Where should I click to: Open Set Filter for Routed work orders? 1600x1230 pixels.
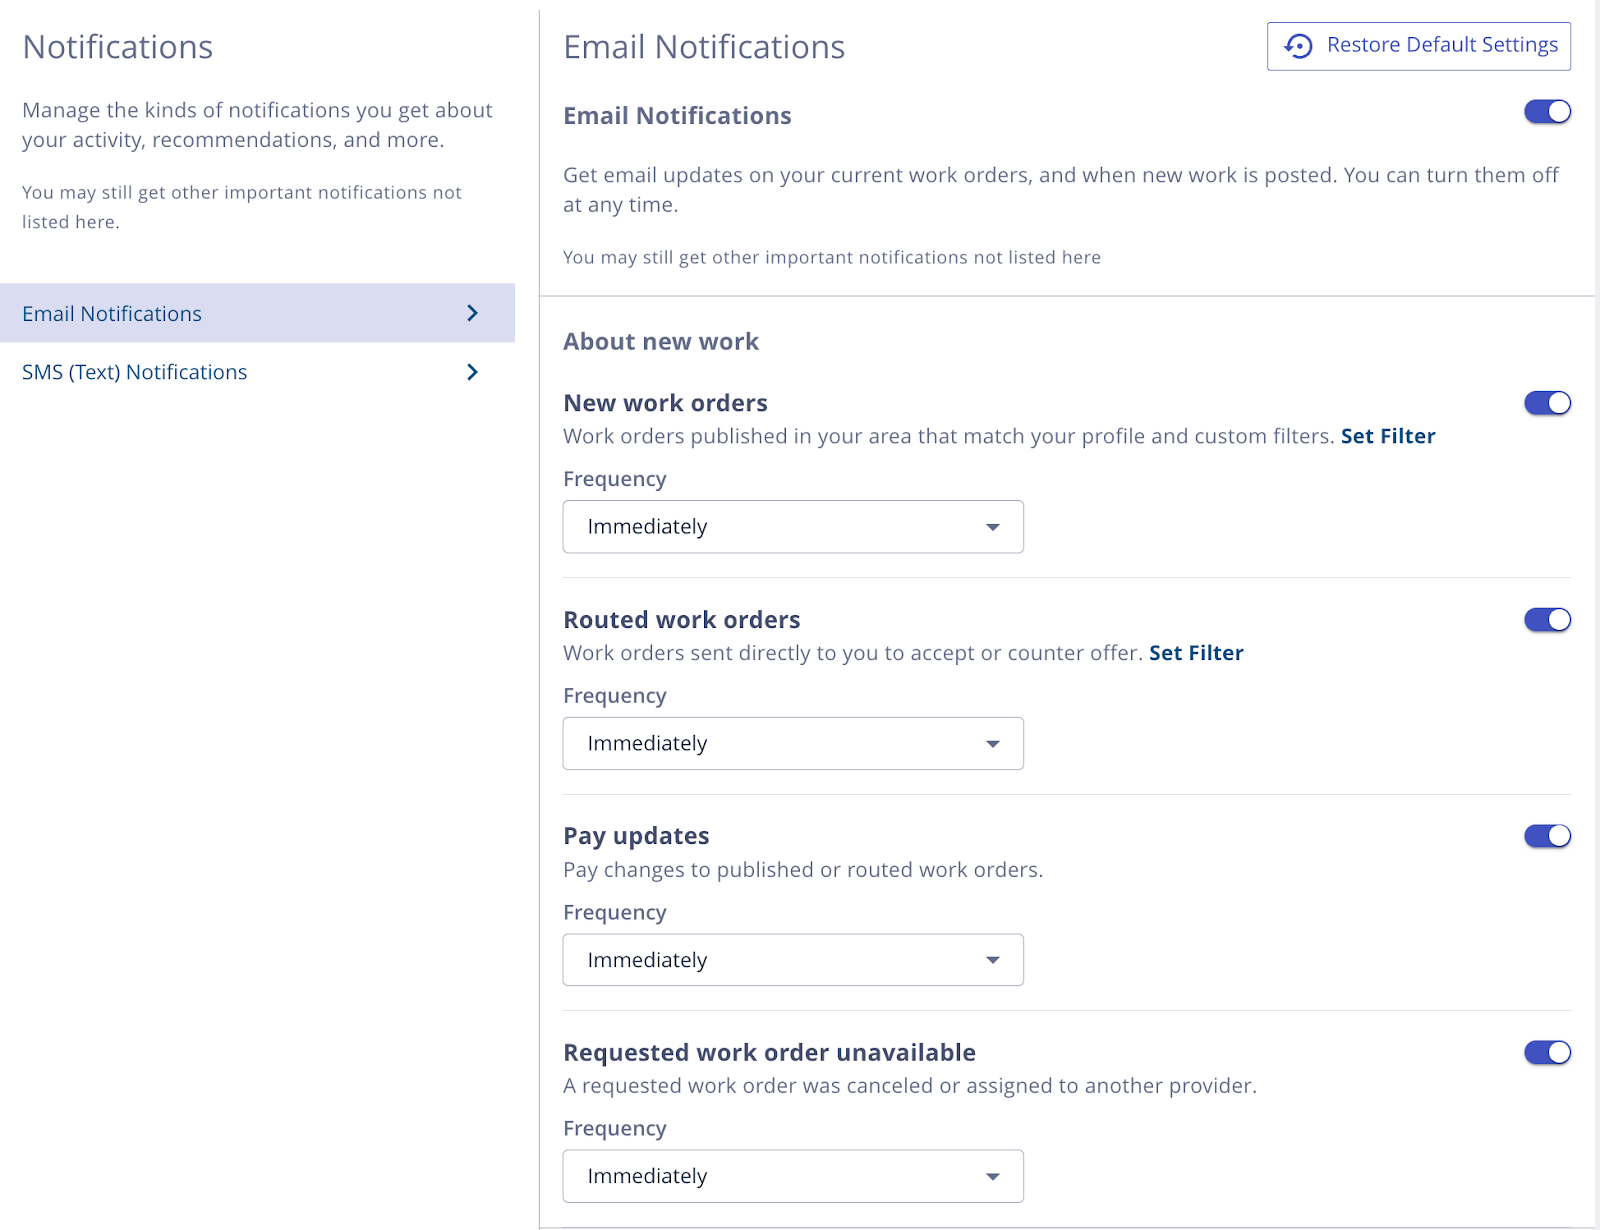coord(1196,652)
